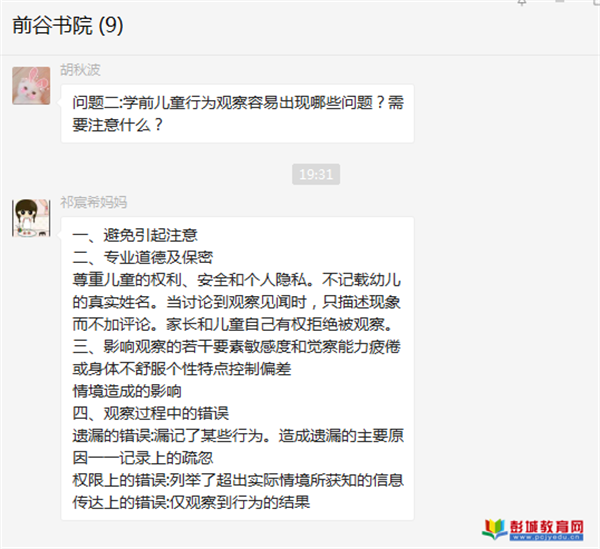The width and height of the screenshot is (600, 549).
Task: Click the line 一、避免引起注意
Action: (x=135, y=235)
